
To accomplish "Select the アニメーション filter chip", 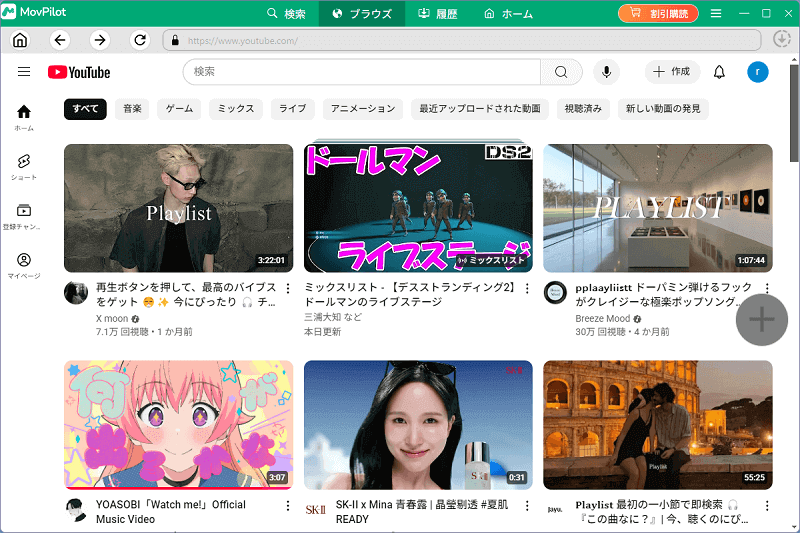I will point(363,109).
